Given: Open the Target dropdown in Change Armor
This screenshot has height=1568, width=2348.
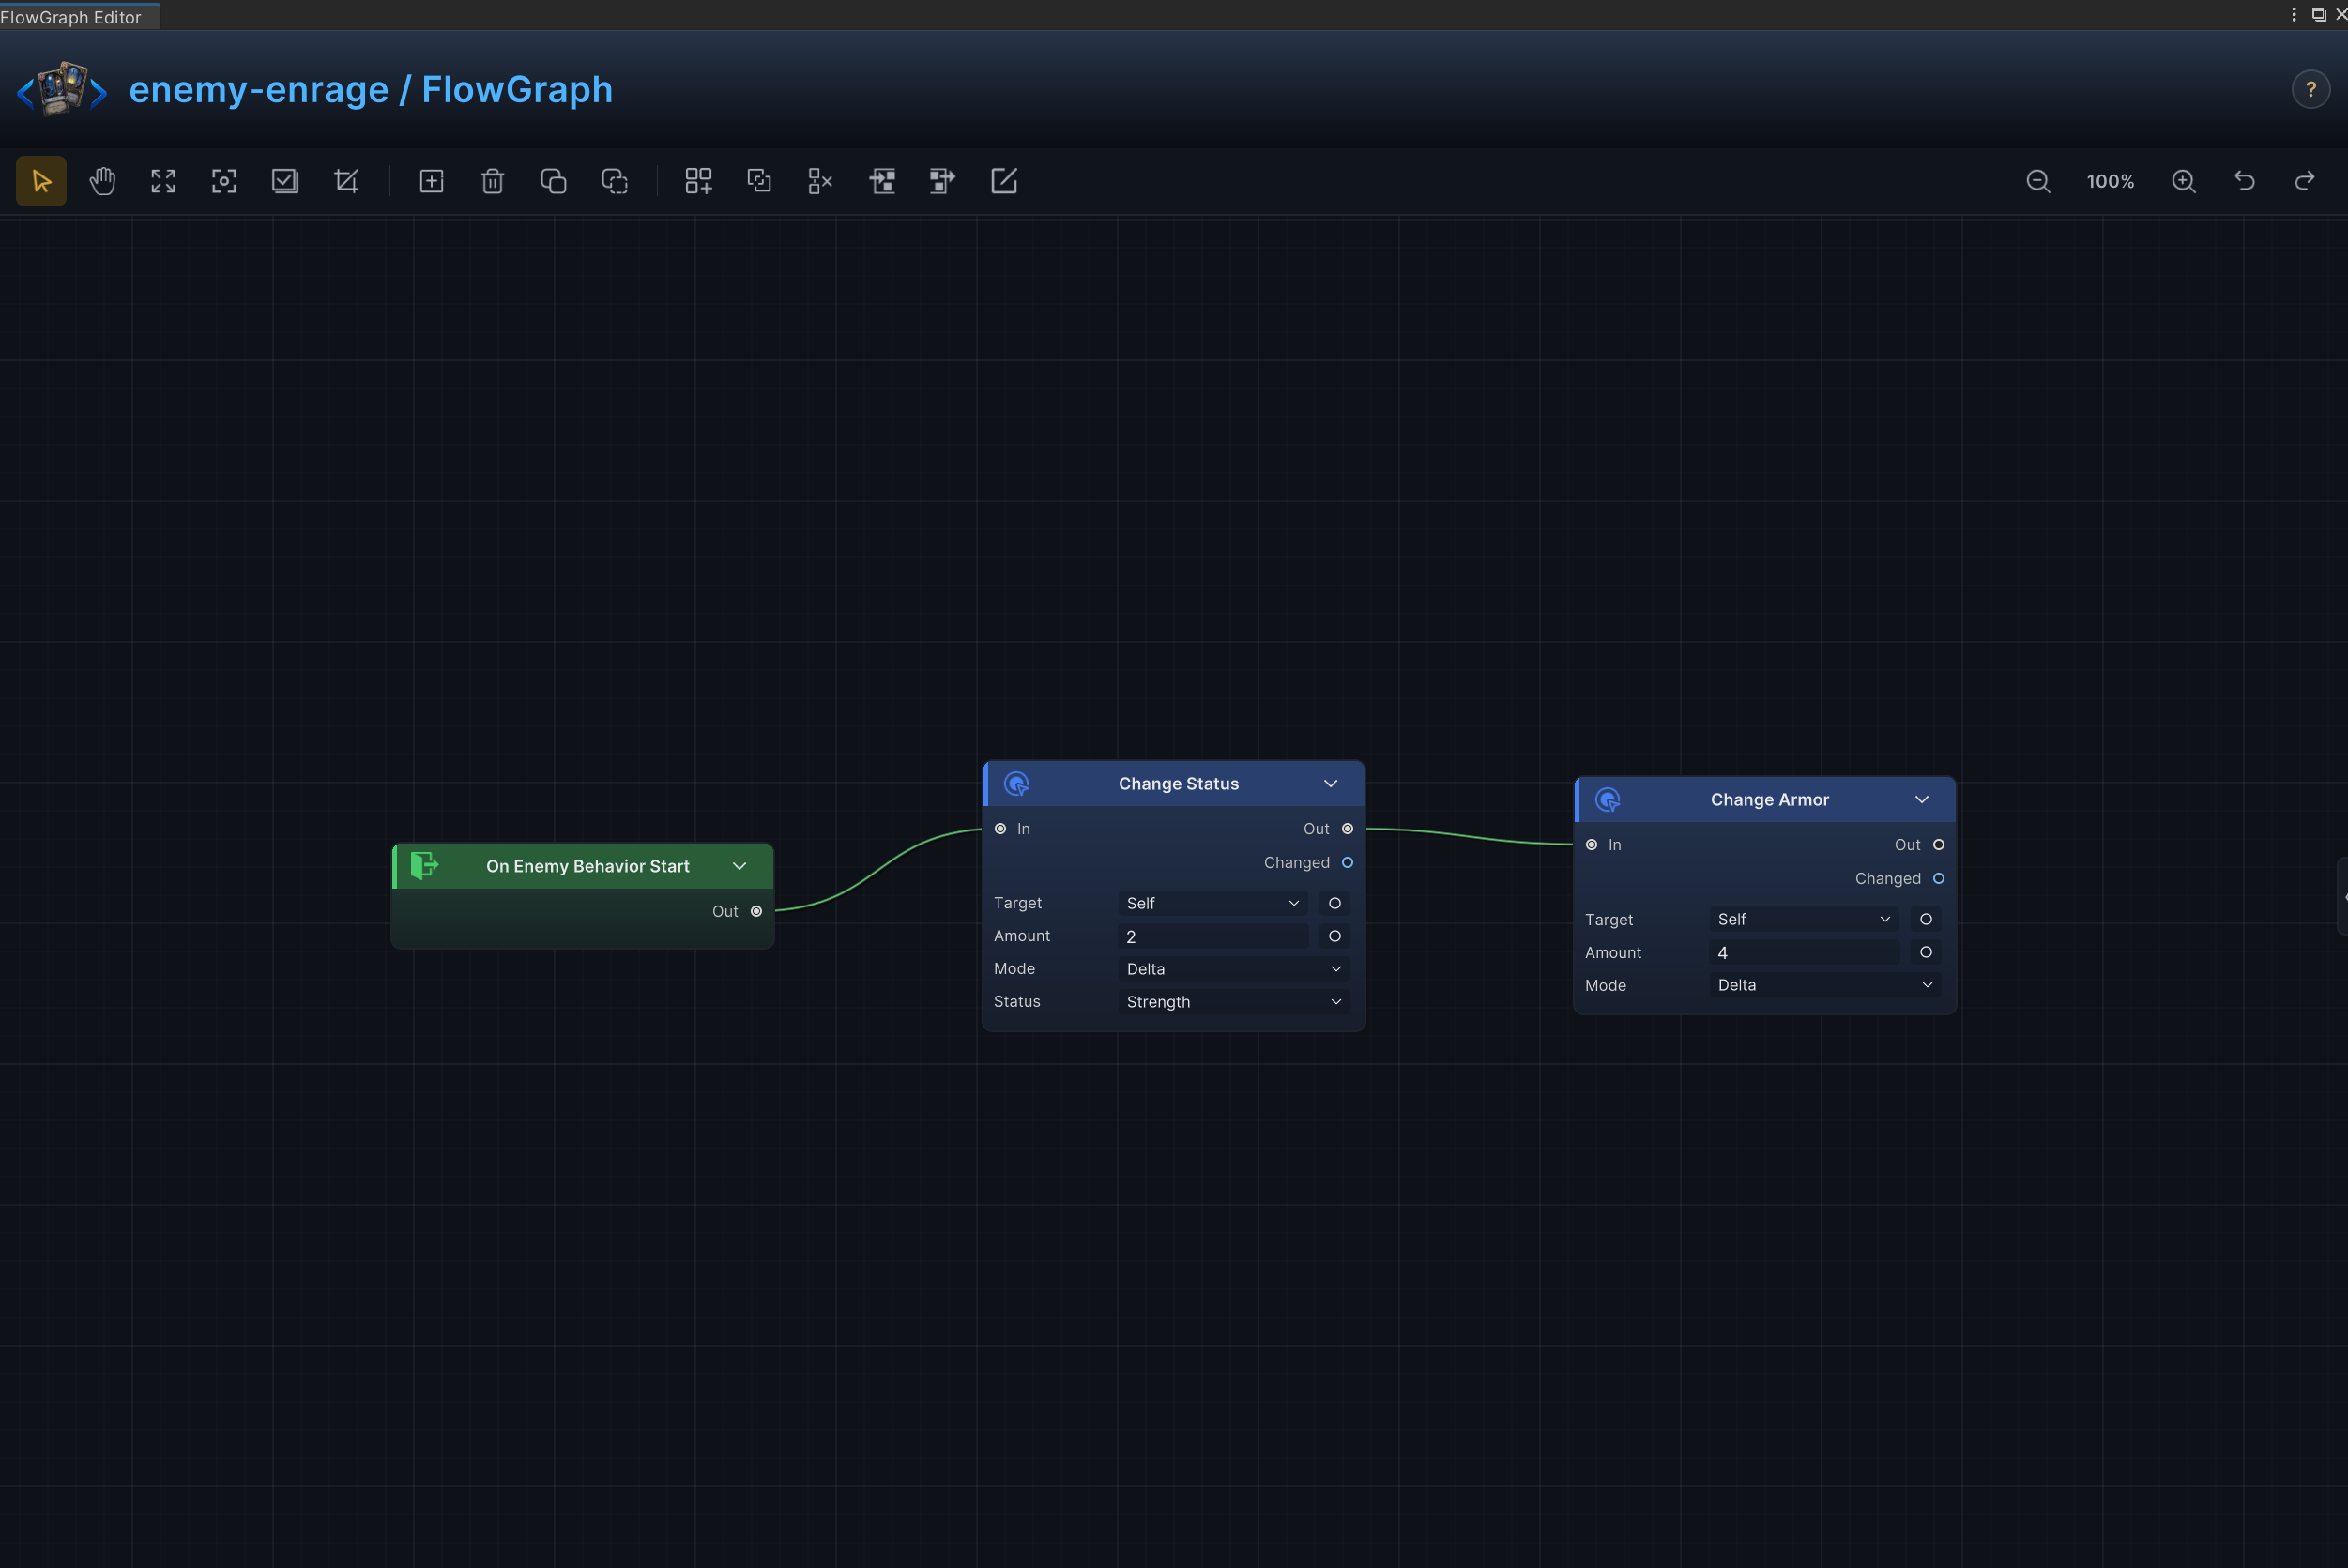Looking at the screenshot, I should (x=1804, y=919).
